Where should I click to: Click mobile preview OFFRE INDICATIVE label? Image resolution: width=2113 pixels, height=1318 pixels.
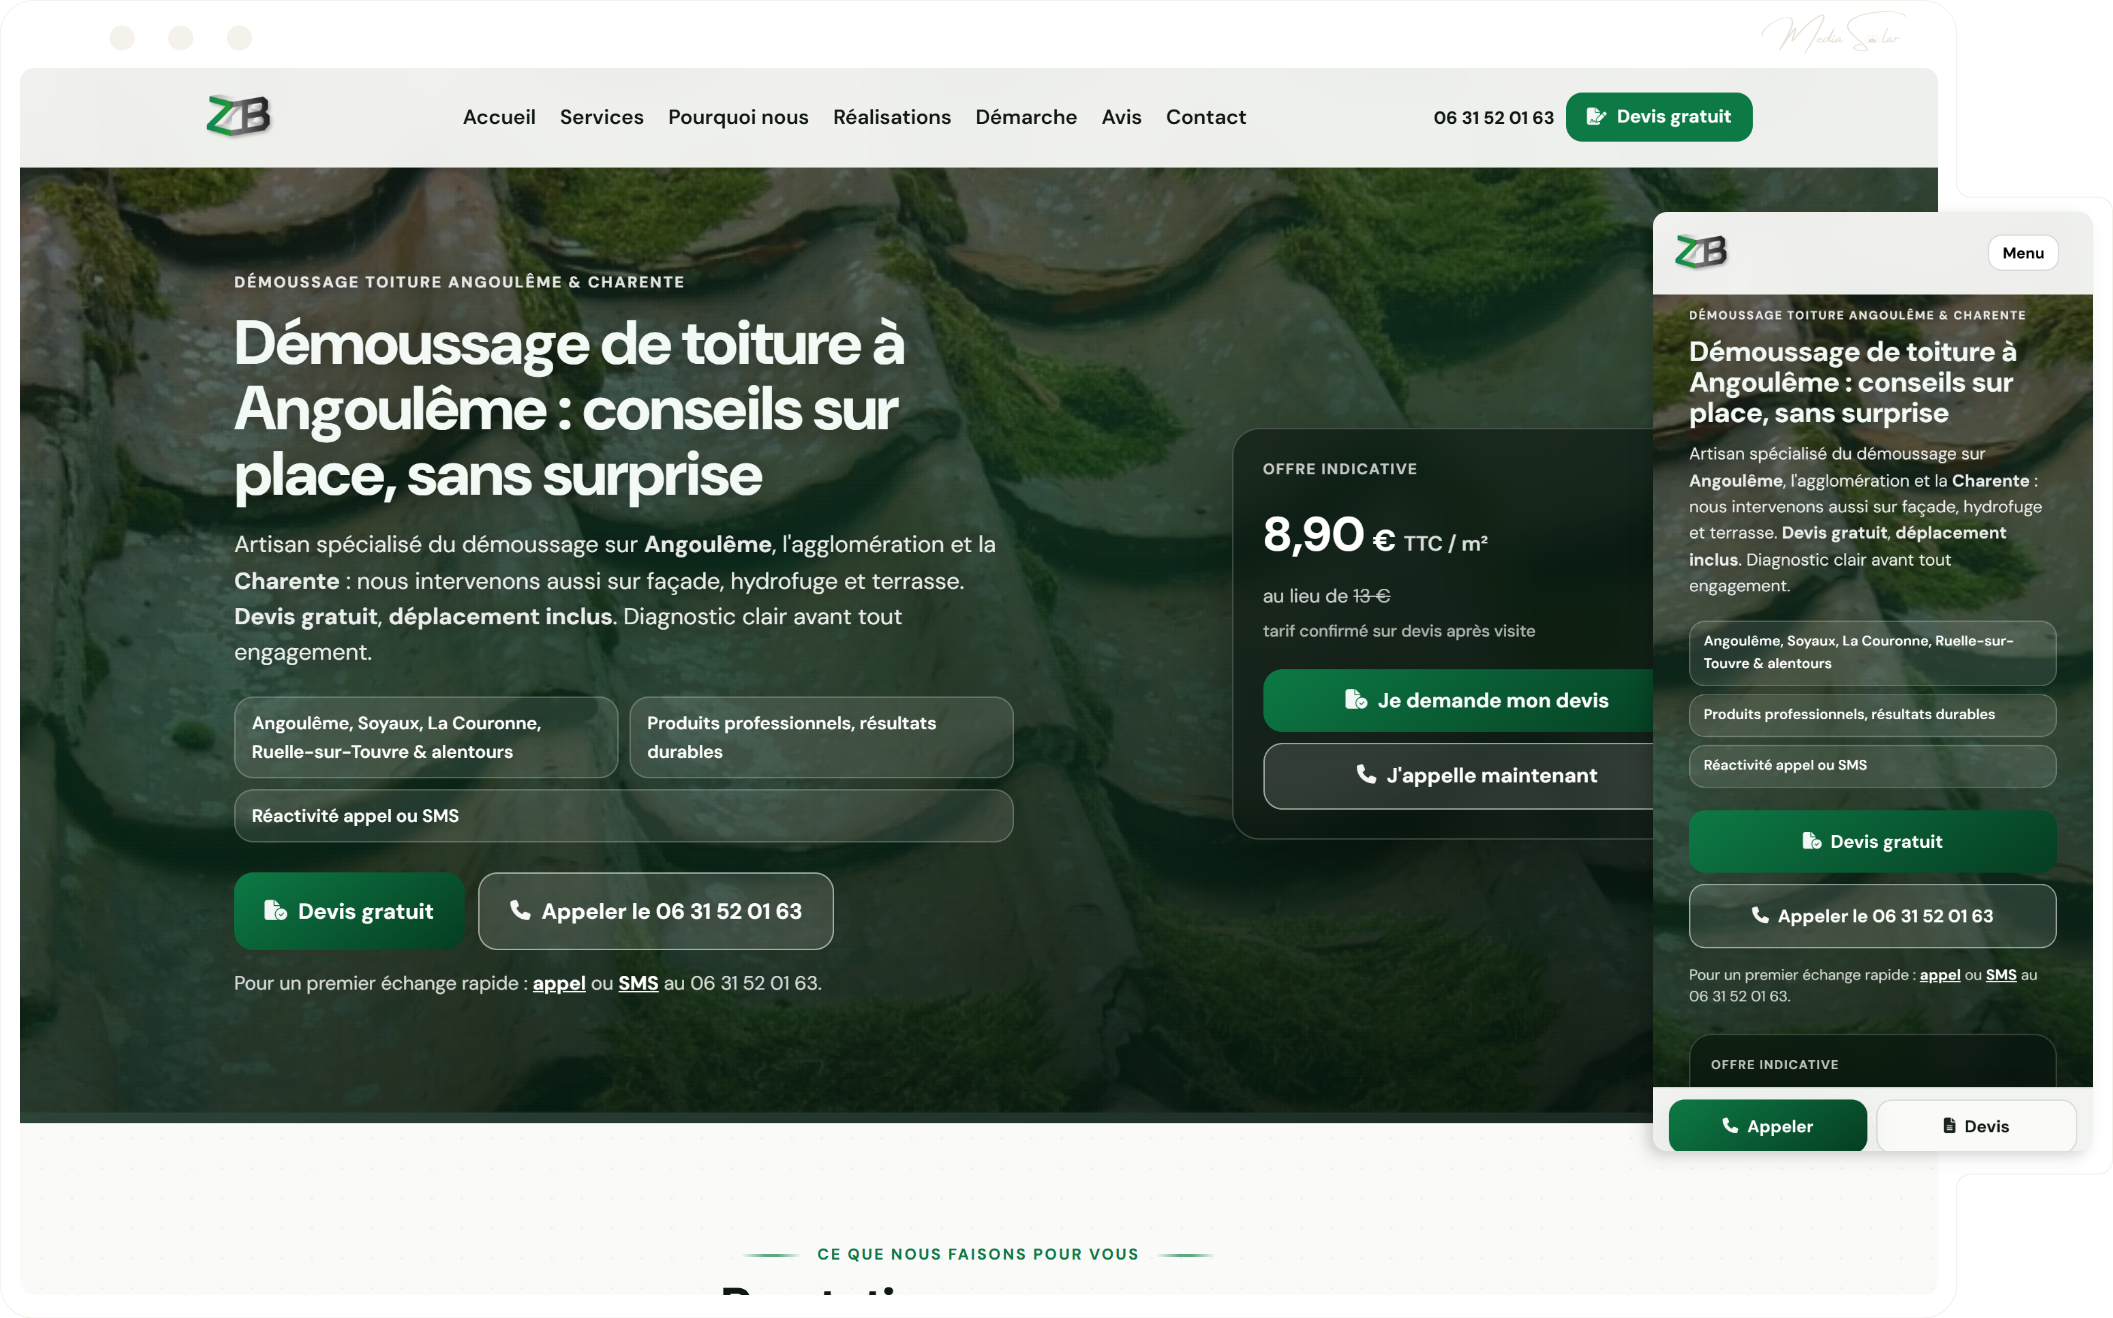[1774, 1065]
